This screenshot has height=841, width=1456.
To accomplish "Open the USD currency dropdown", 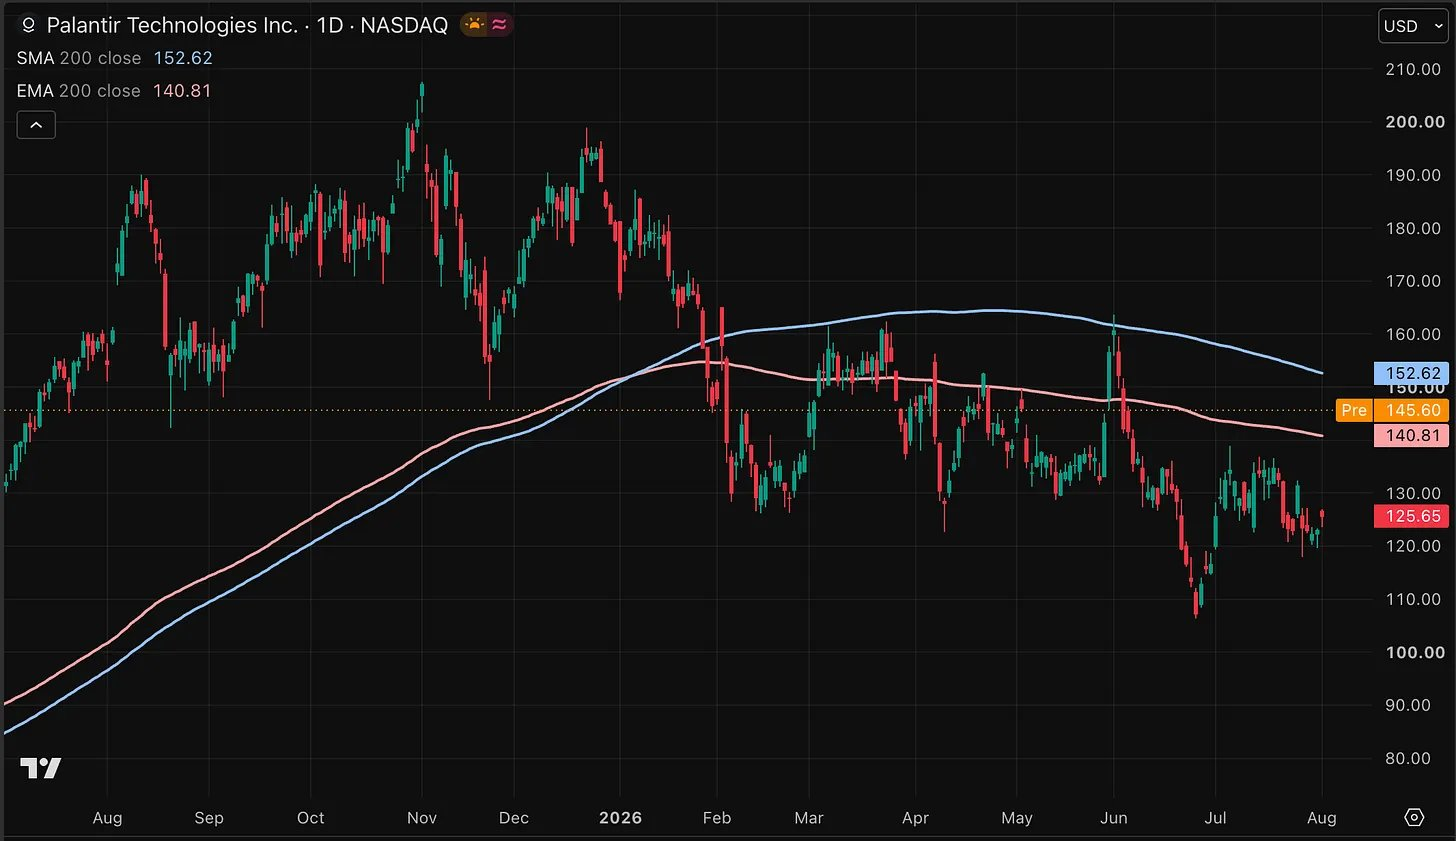I will 1413,26.
